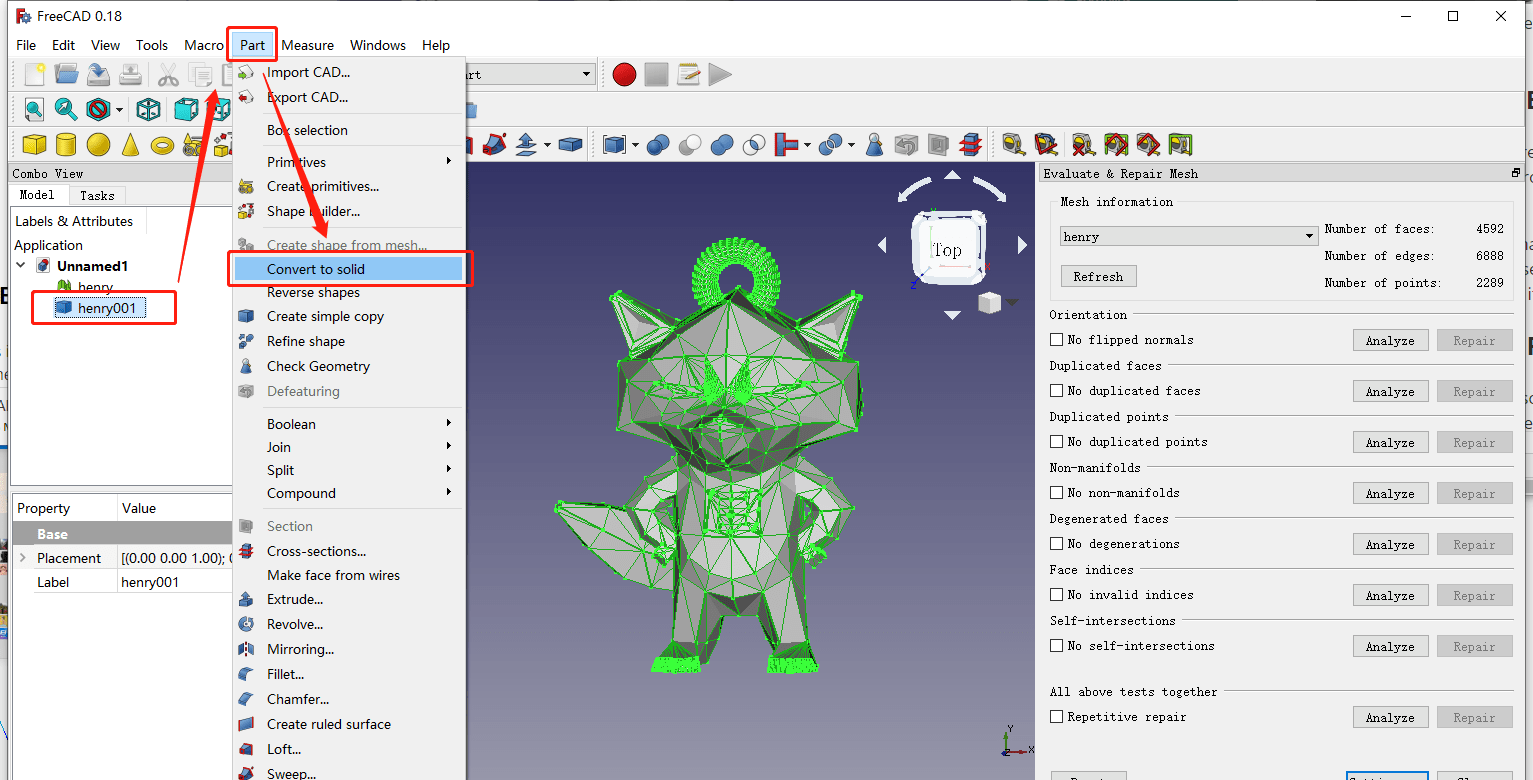This screenshot has height=780, width=1533.
Task: Switch to the Tasks tab
Action: tap(96, 195)
